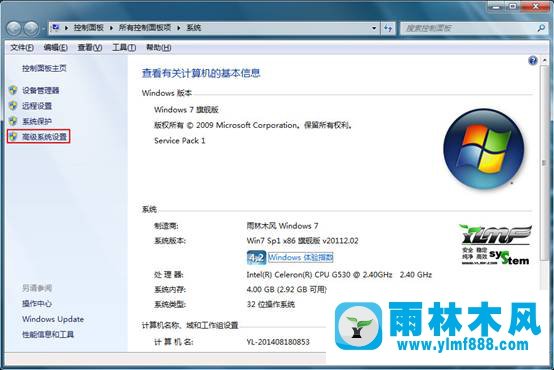Click the search magnifier icon
Screen dimensions: 554x370
click(x=541, y=28)
